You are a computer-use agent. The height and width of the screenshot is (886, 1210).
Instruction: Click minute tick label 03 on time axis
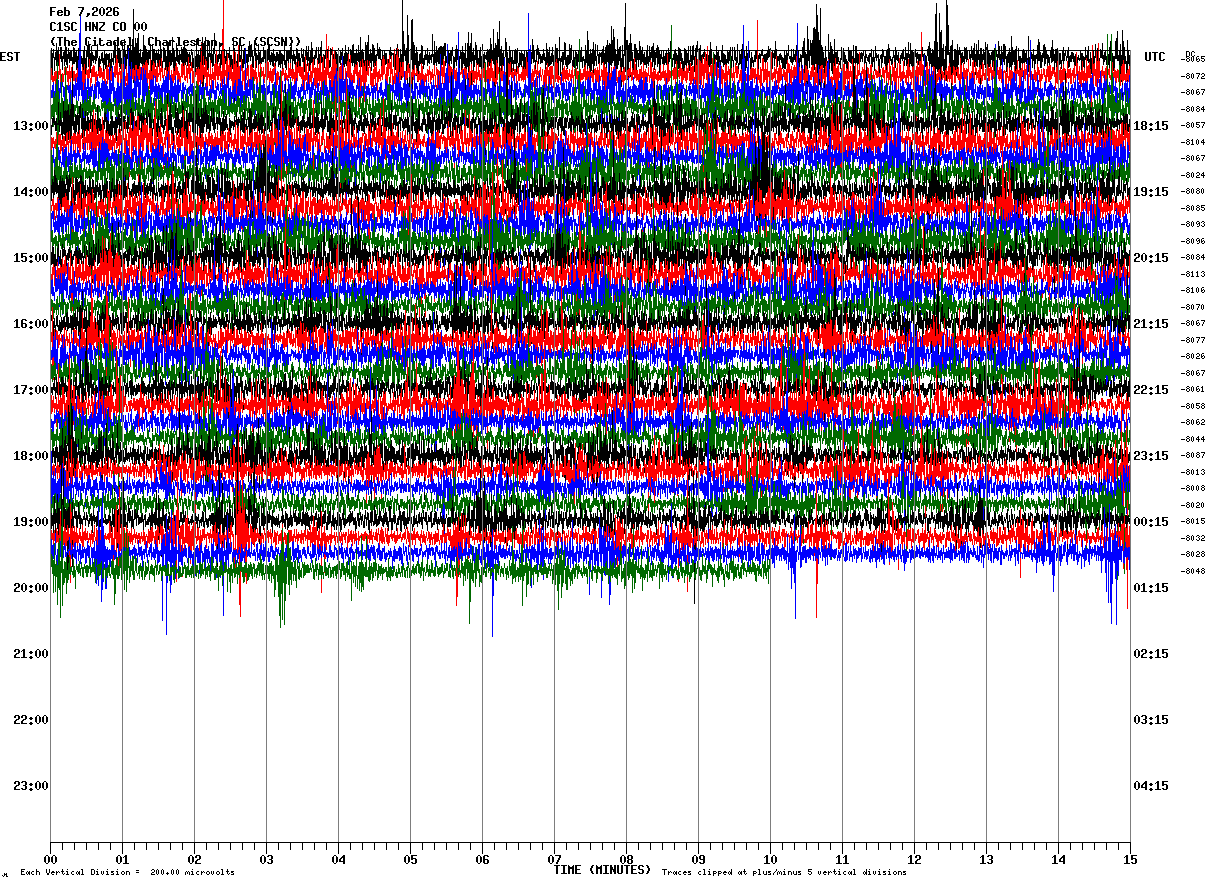pyautogui.click(x=266, y=859)
